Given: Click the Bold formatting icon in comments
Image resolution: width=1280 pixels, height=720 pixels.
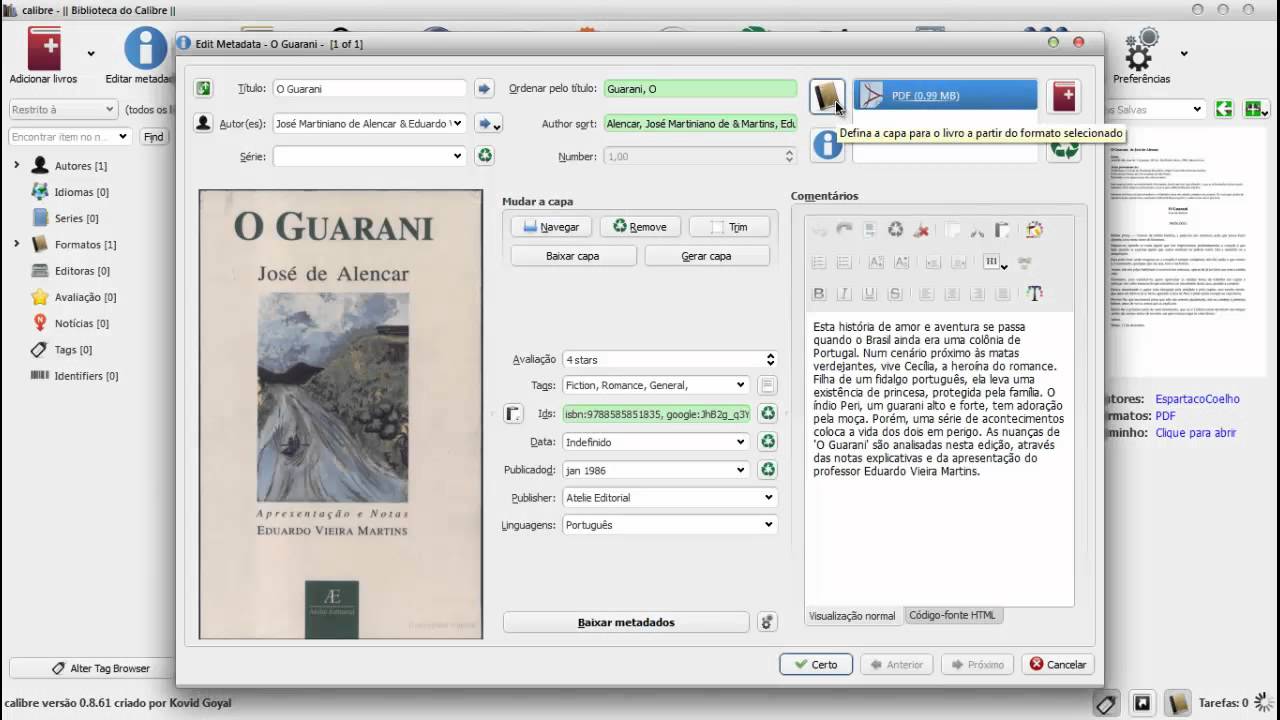Looking at the screenshot, I should coord(819,293).
